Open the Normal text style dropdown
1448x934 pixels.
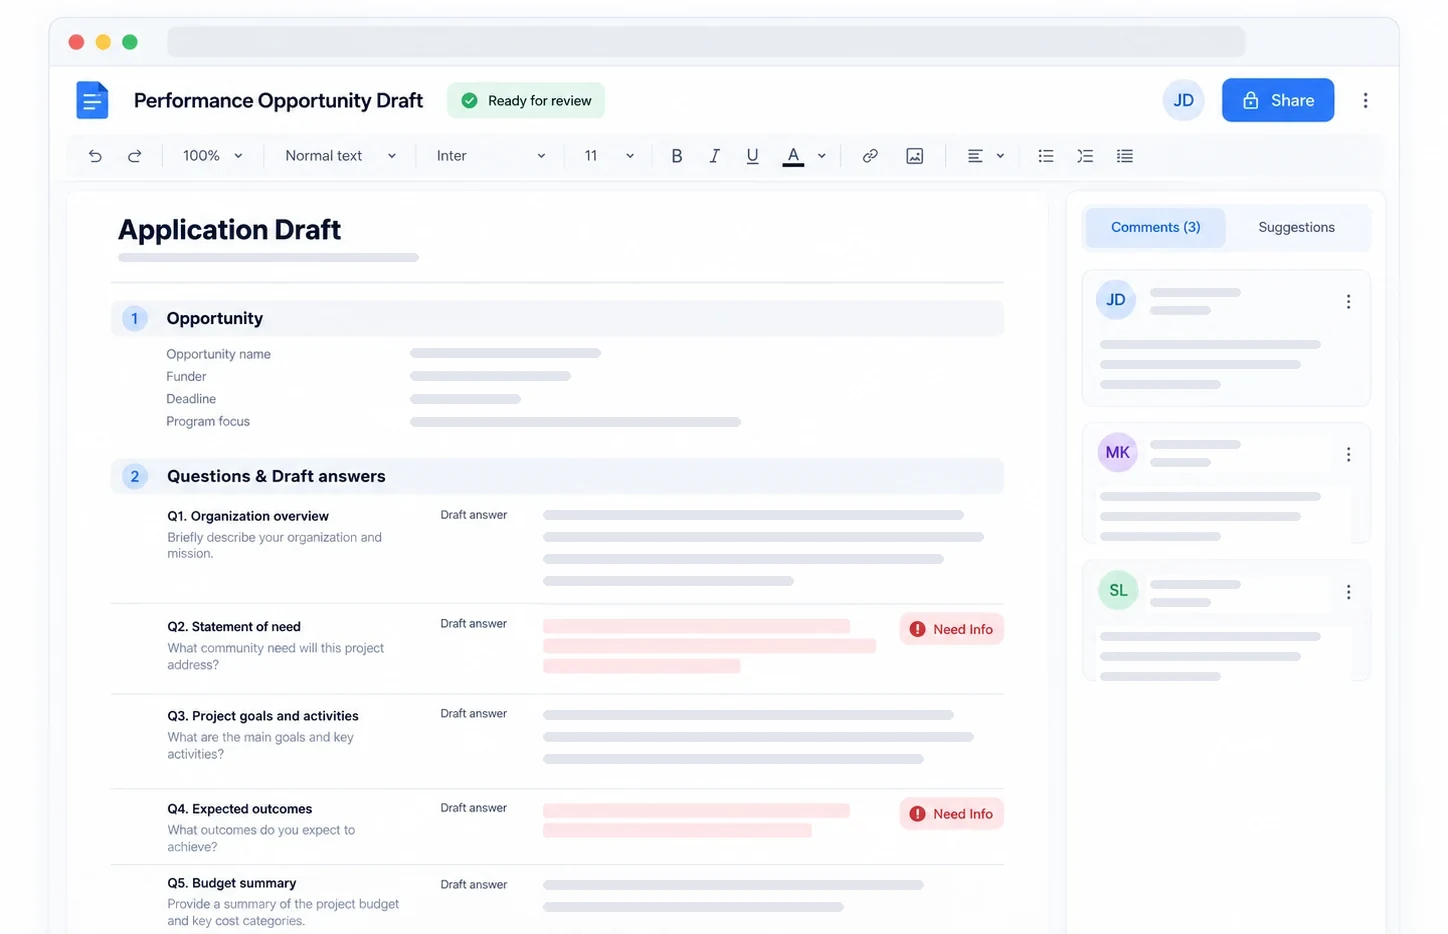341,156
